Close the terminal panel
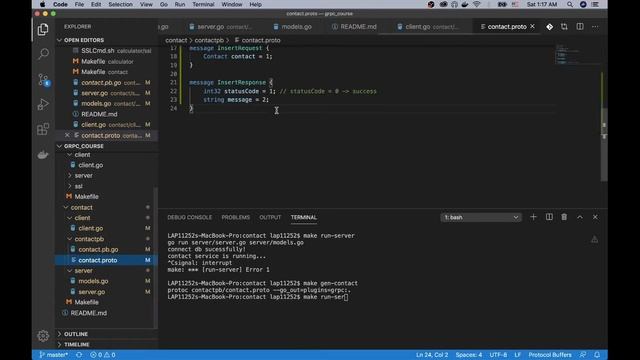Screen dimensions: 640x360 tap(595, 217)
